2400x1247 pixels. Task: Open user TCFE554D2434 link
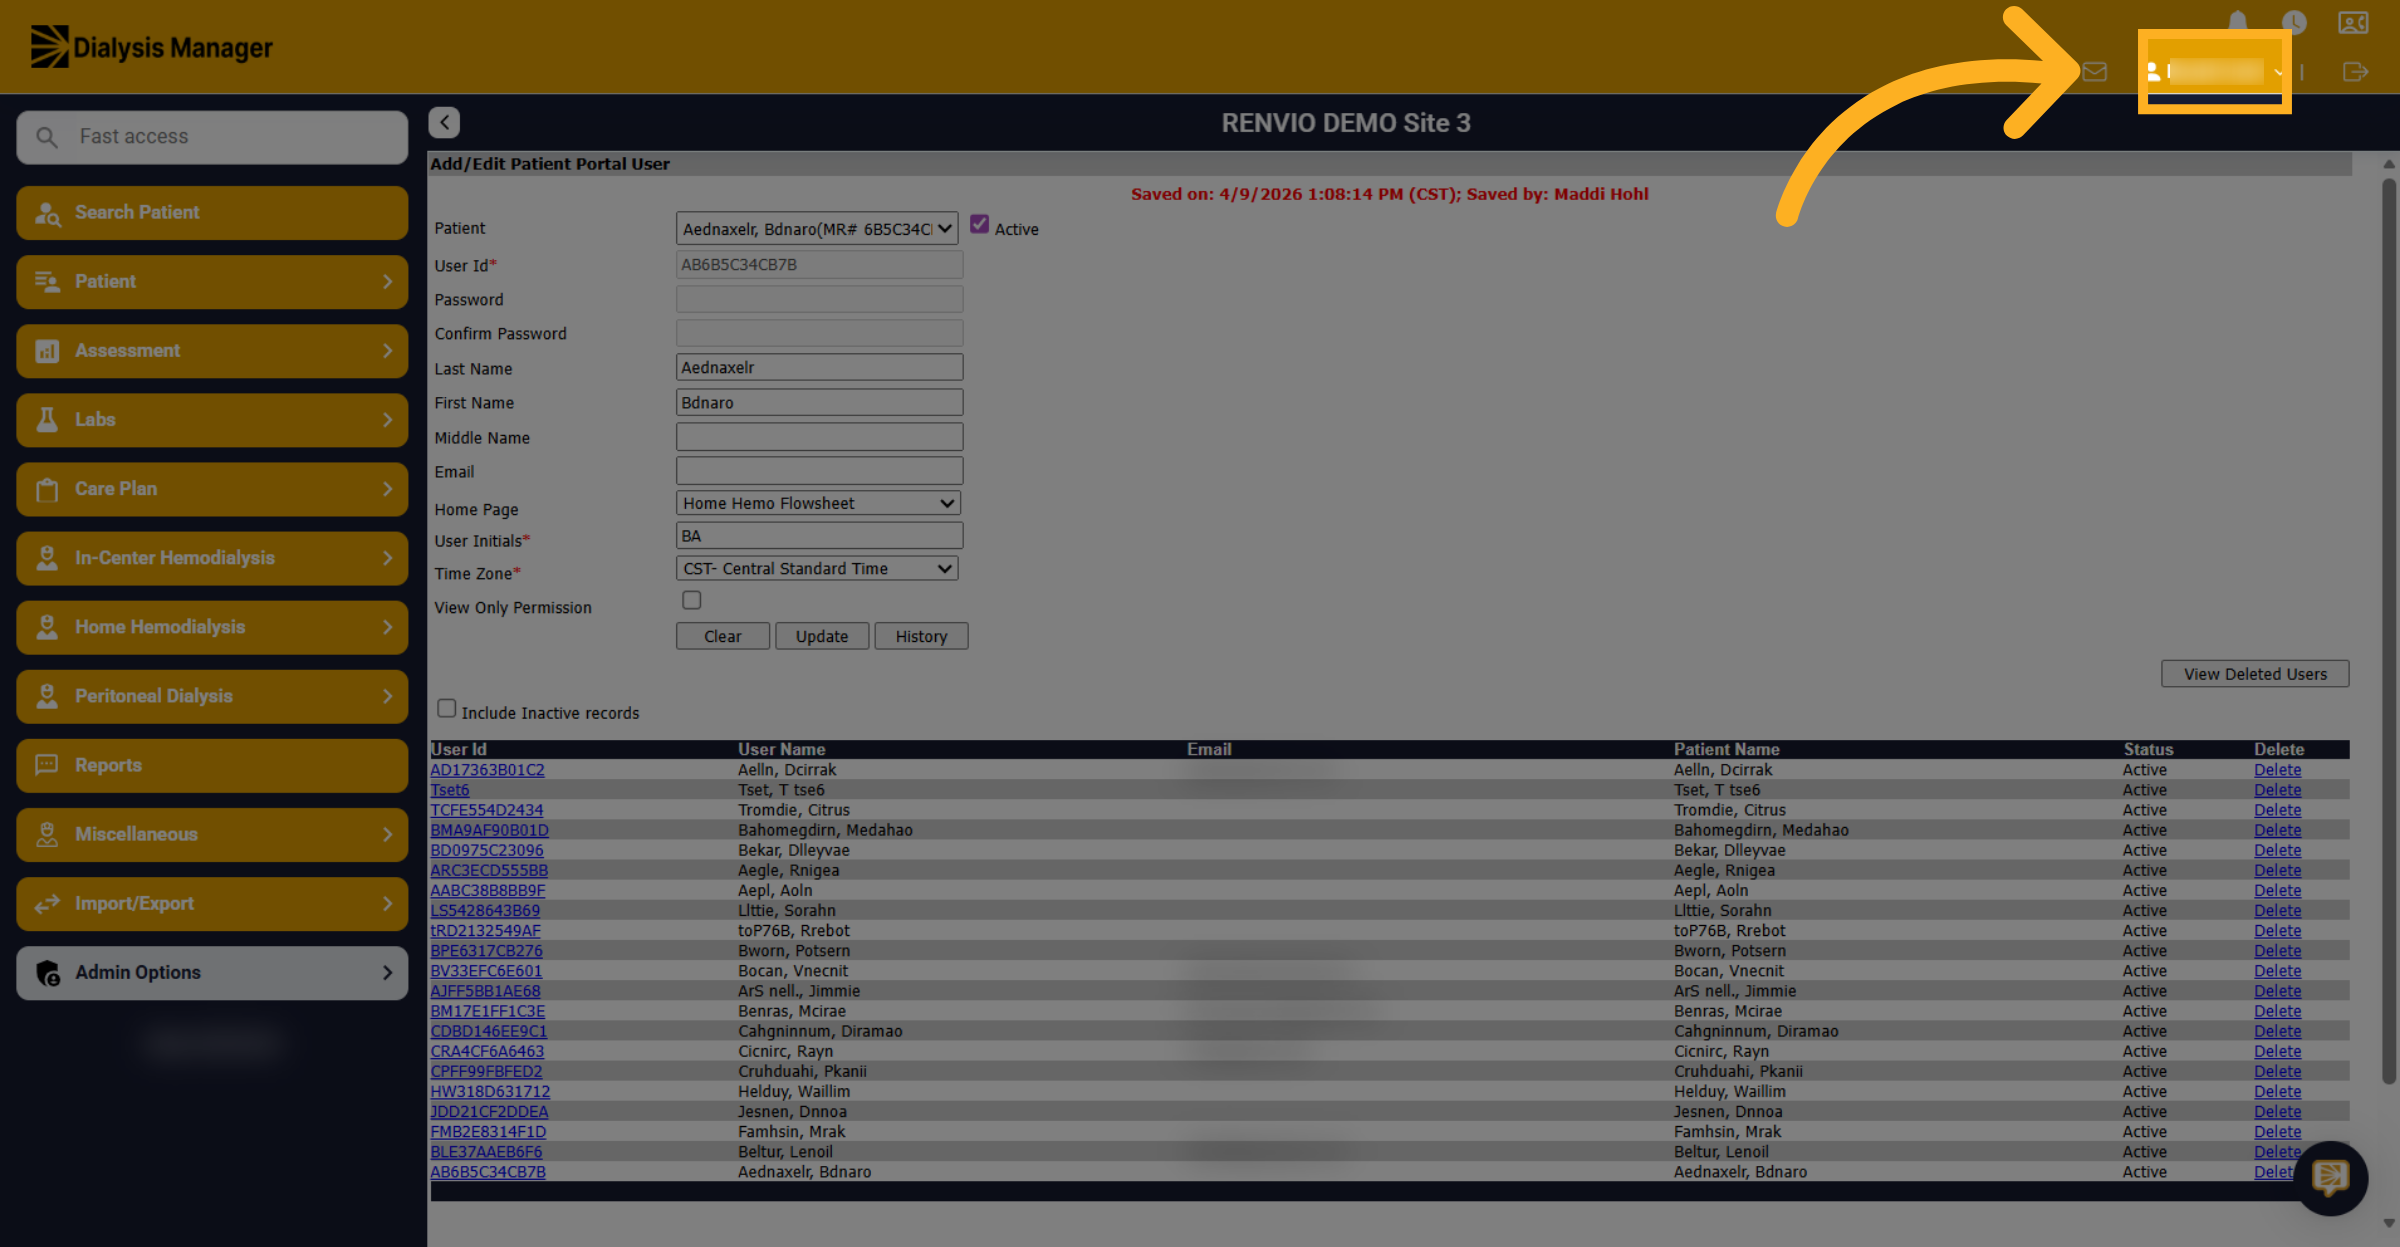(x=486, y=810)
